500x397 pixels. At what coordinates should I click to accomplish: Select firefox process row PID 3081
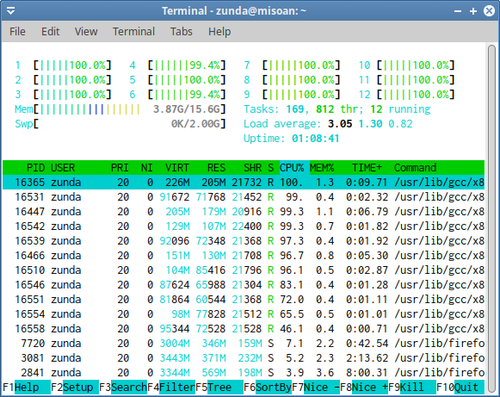pos(244,358)
